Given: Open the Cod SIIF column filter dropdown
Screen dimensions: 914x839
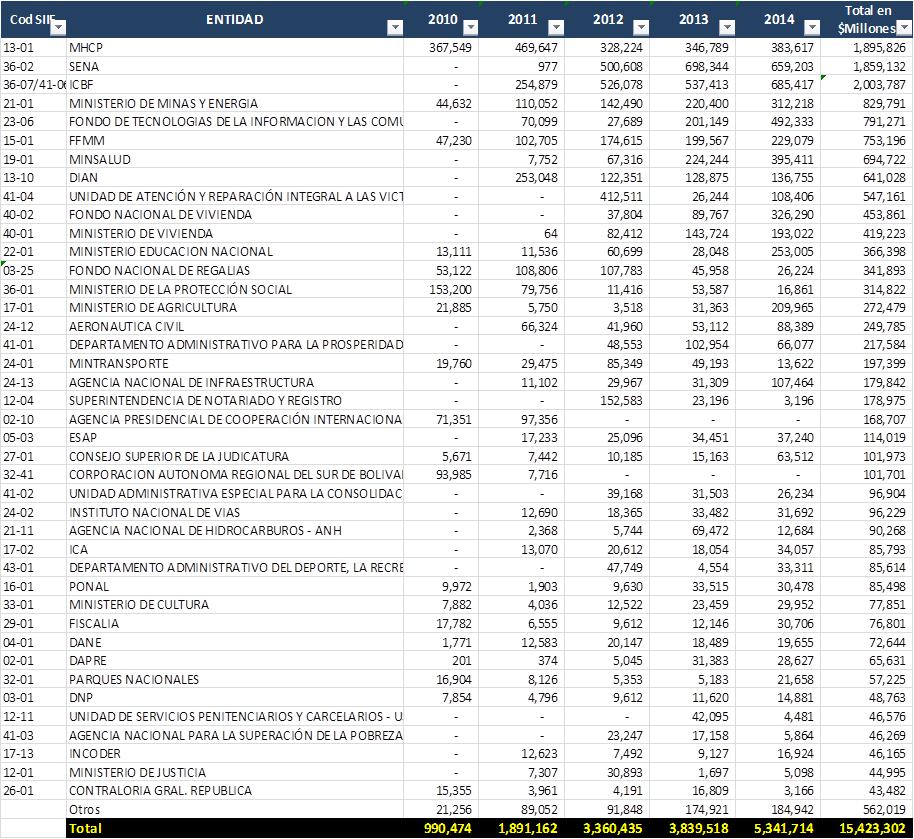Looking at the screenshot, I should [58, 28].
